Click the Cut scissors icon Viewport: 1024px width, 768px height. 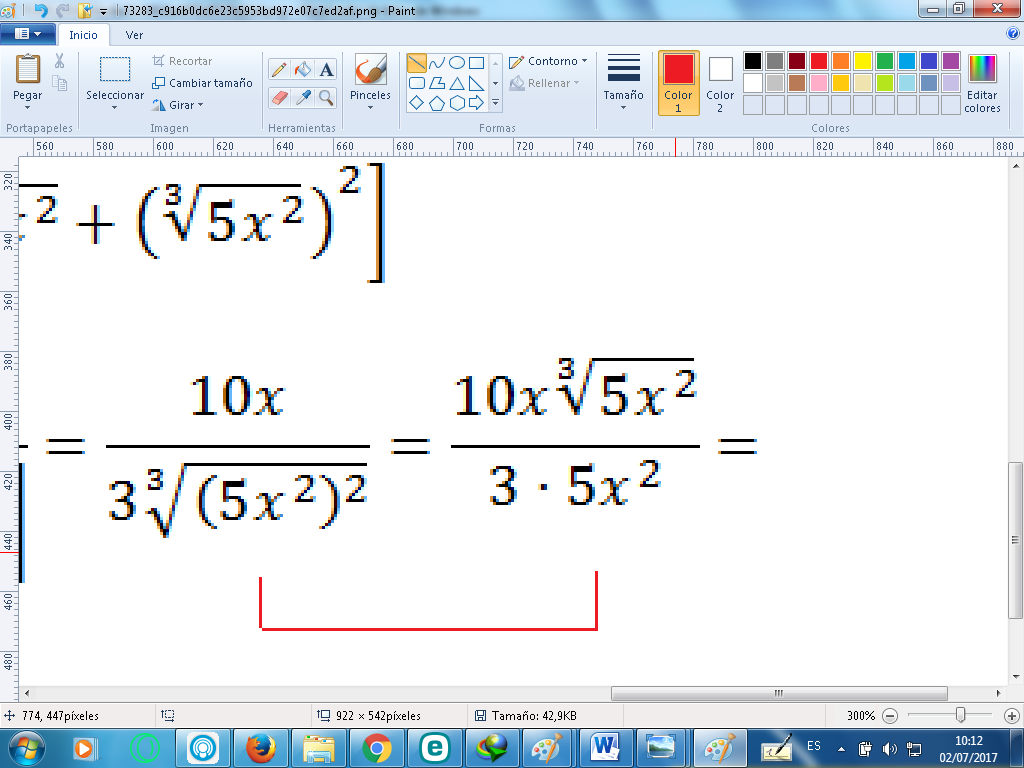pos(60,62)
